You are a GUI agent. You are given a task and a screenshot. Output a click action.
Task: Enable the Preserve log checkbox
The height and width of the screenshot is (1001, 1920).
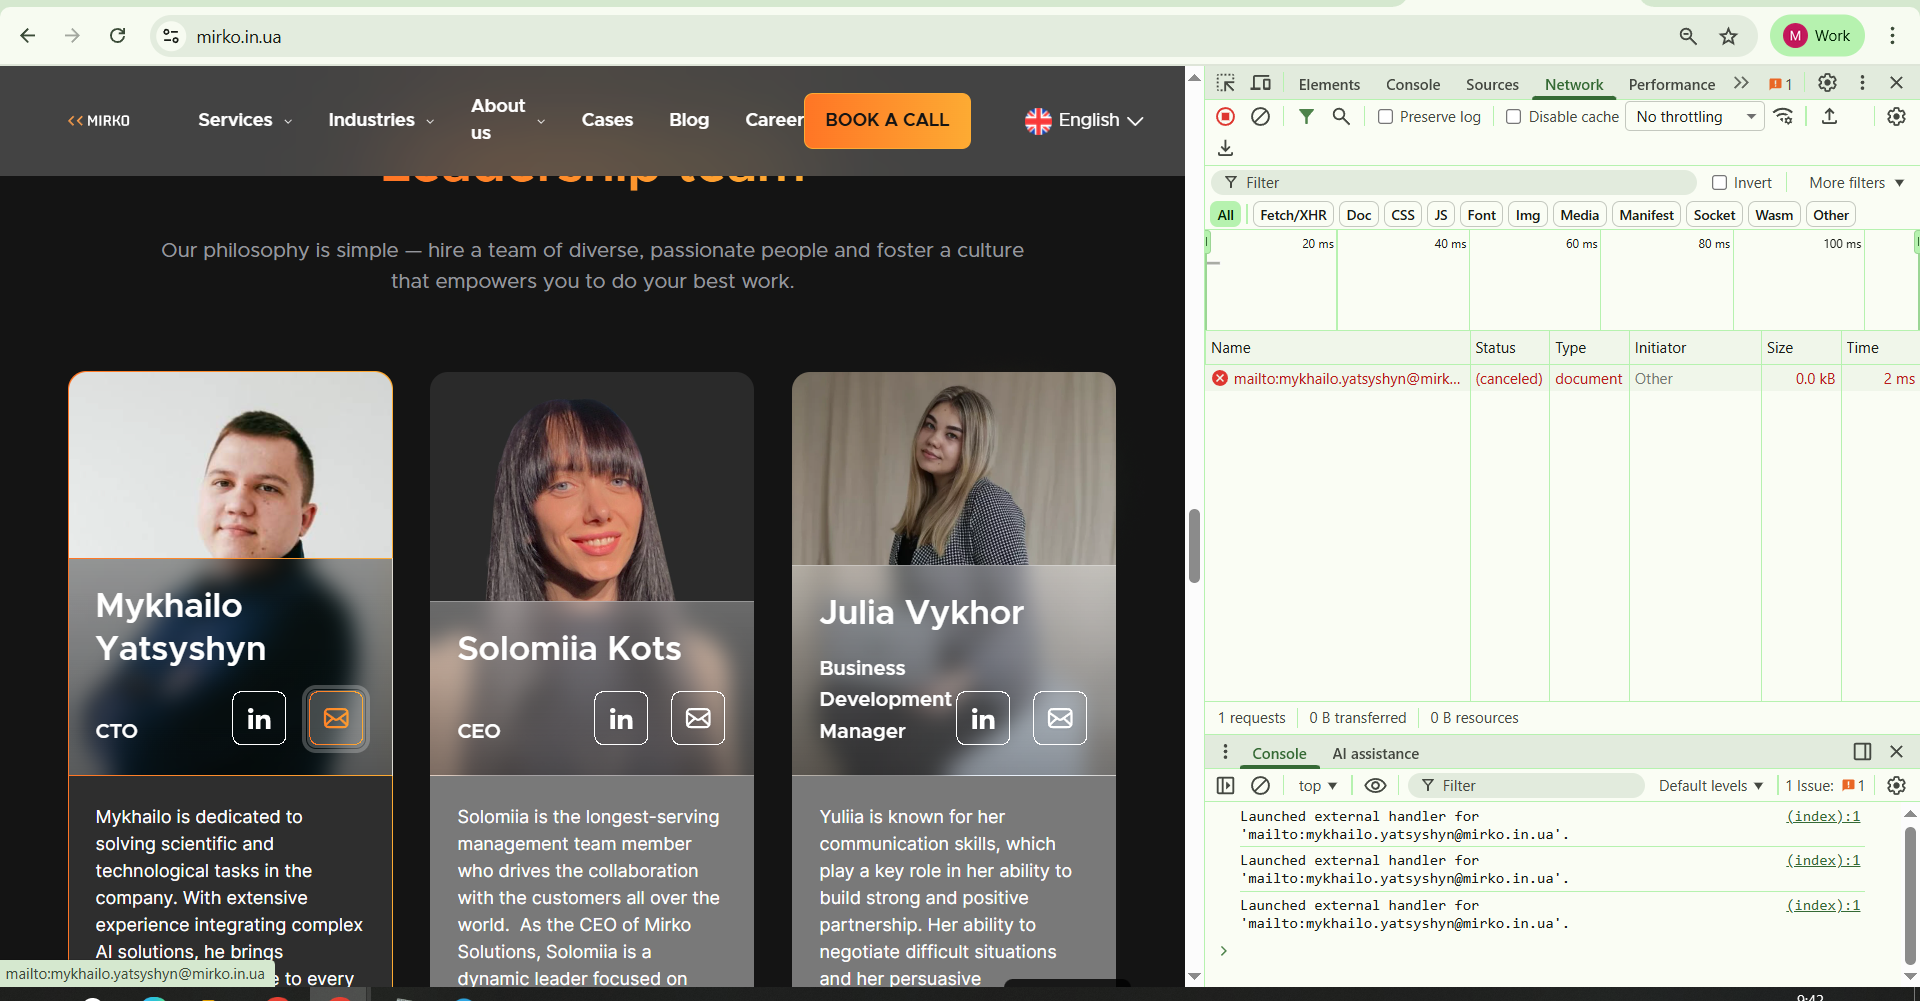1386,117
